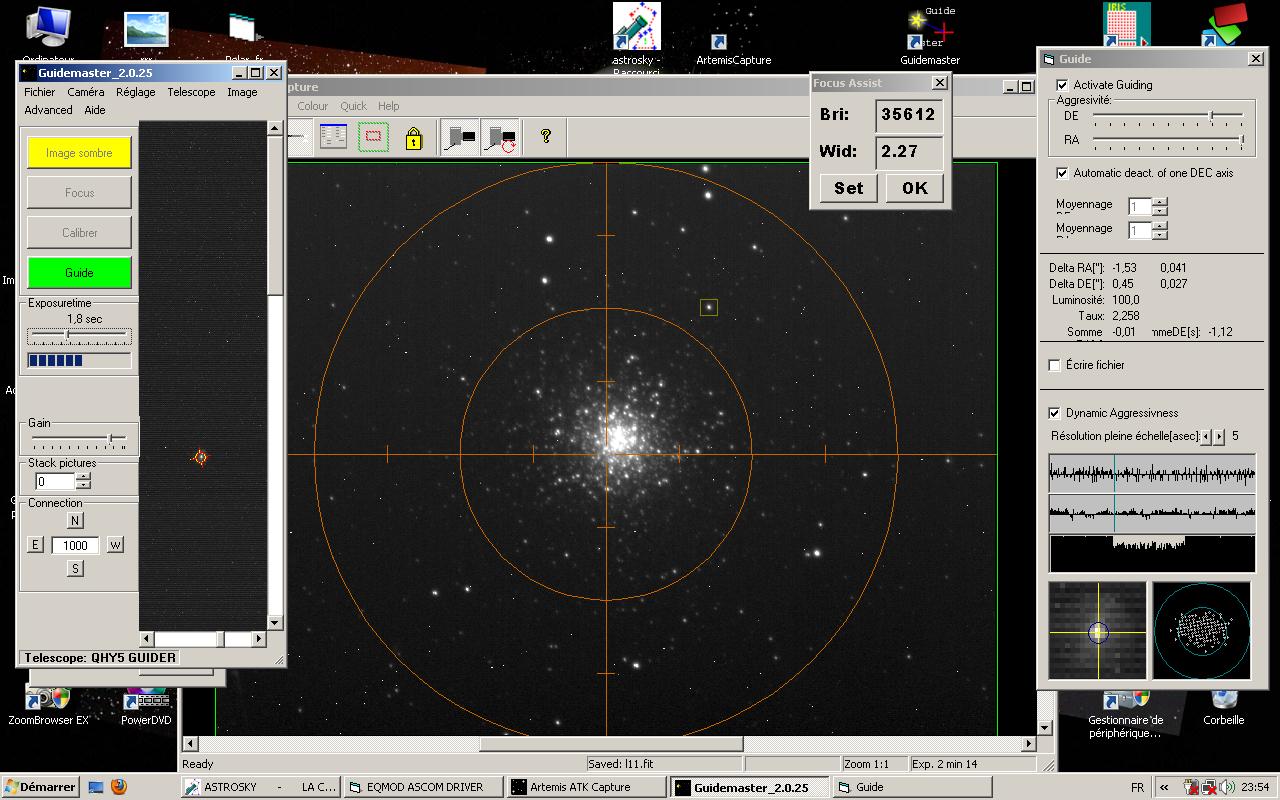1280x800 pixels.
Task: Open the Réglage menu in Guidemaster
Action: coord(136,92)
